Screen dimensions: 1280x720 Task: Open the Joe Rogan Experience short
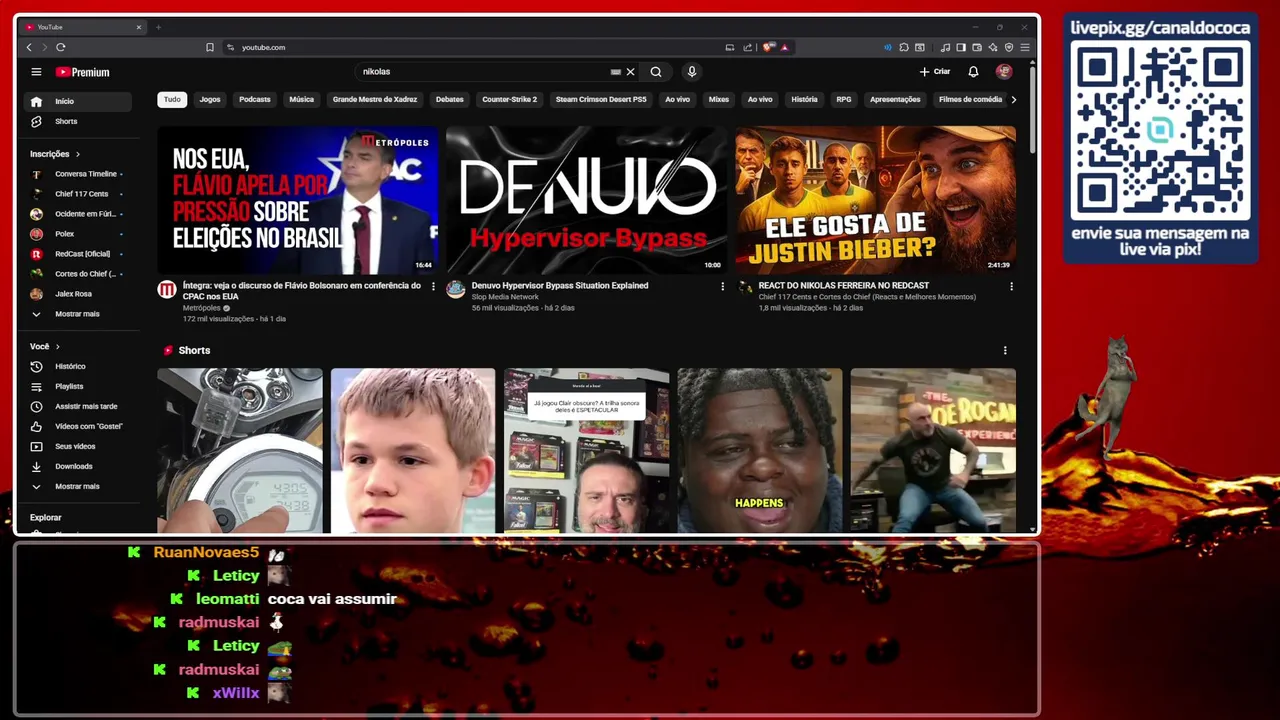click(x=933, y=450)
